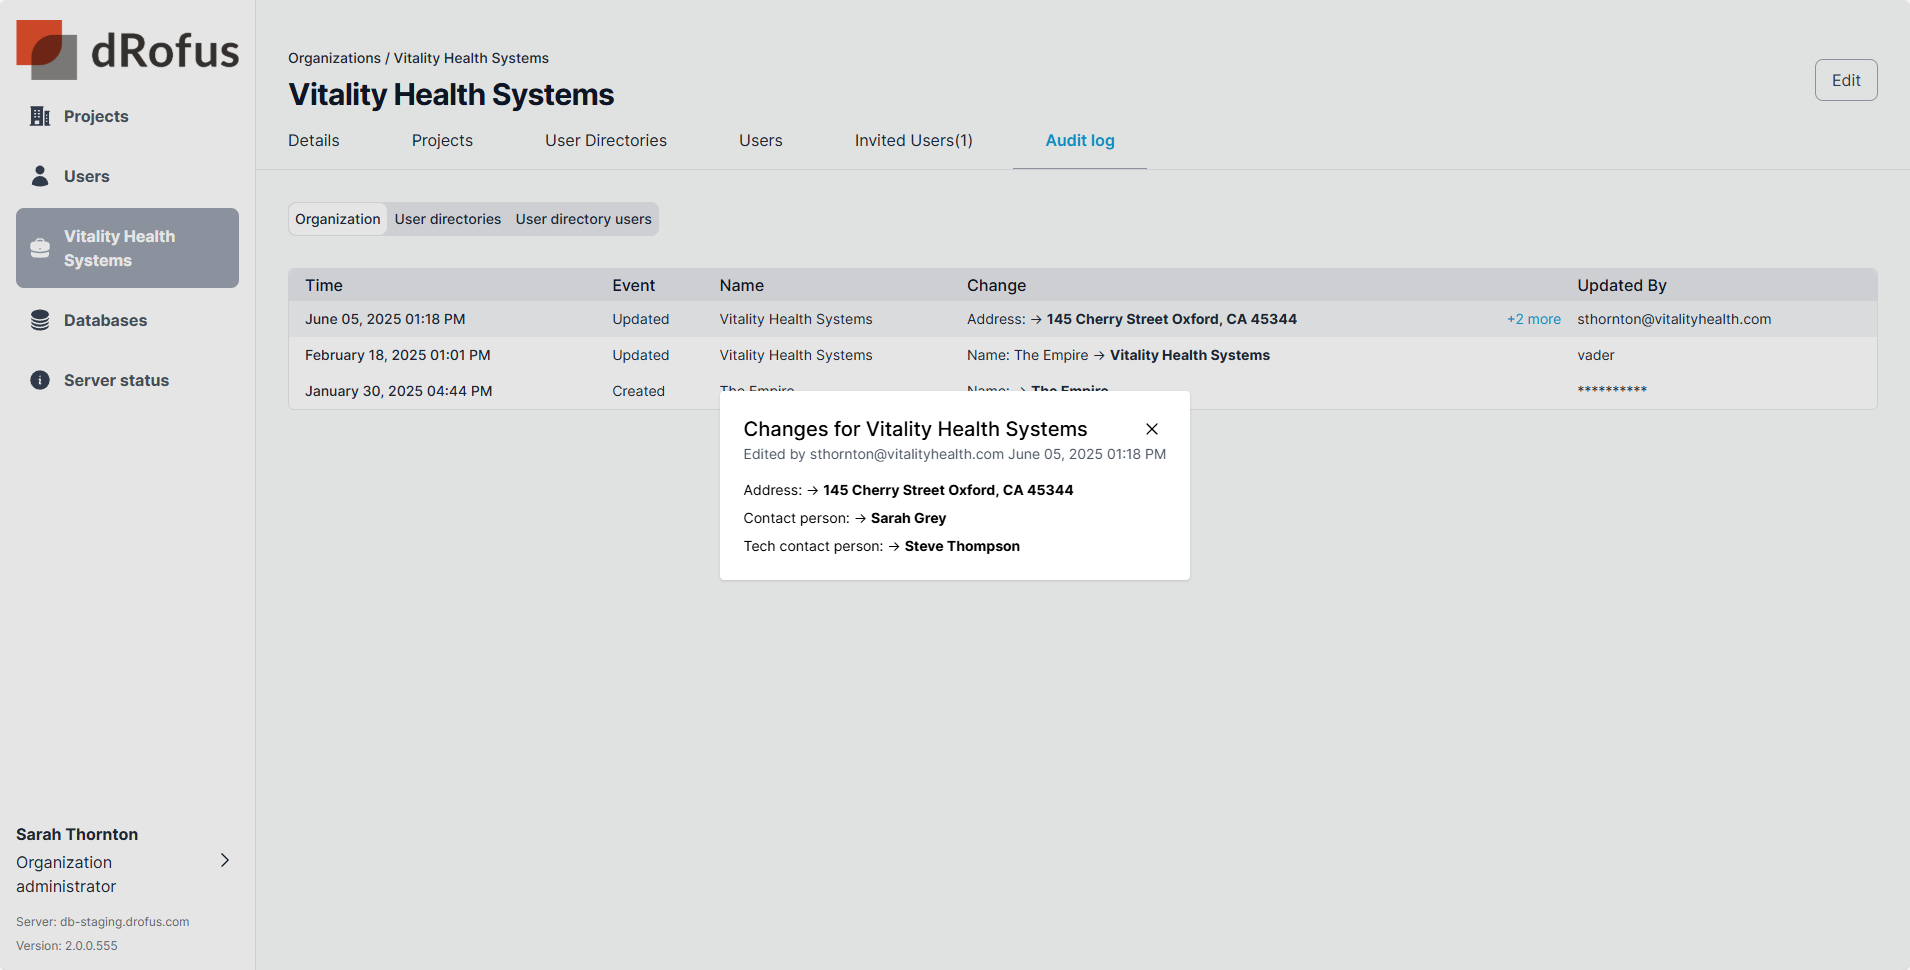Open the organization Projects tab
1910x970 pixels.
(x=442, y=141)
